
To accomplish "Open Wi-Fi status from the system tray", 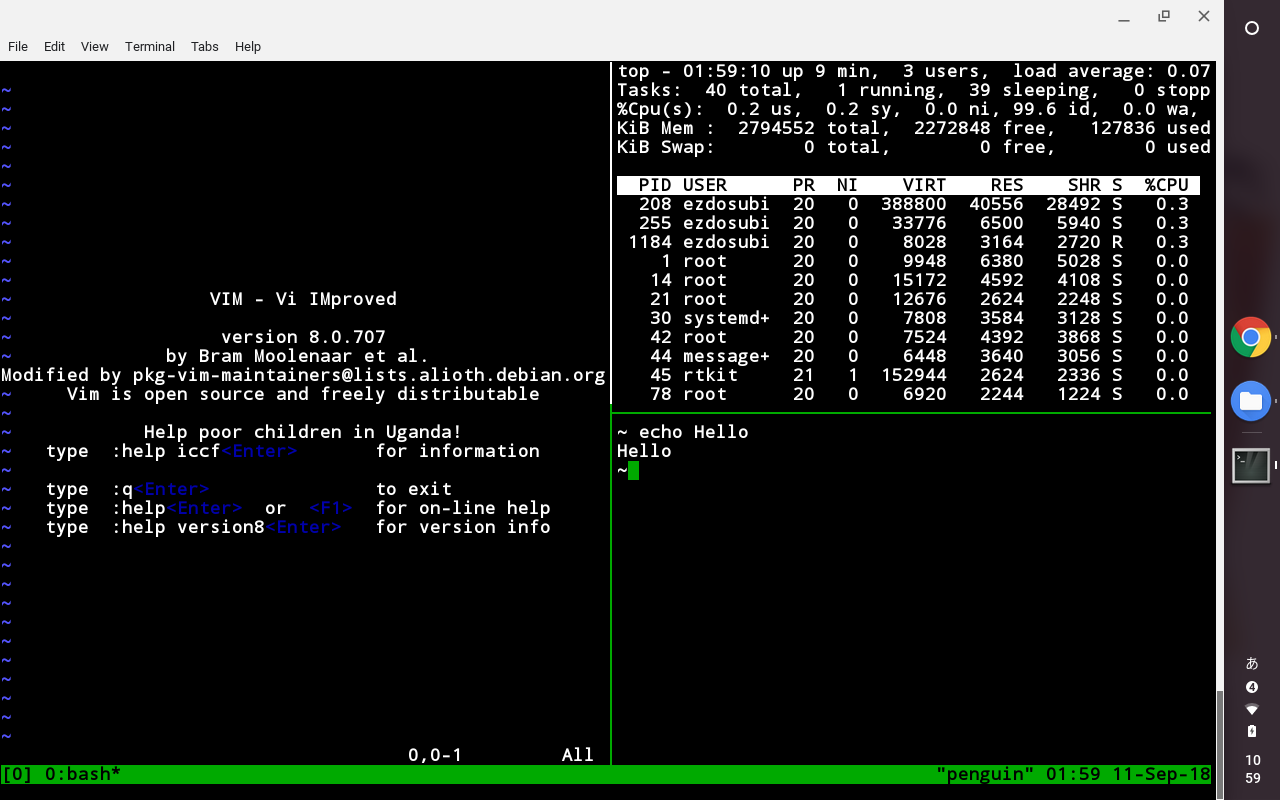I will [x=1251, y=709].
